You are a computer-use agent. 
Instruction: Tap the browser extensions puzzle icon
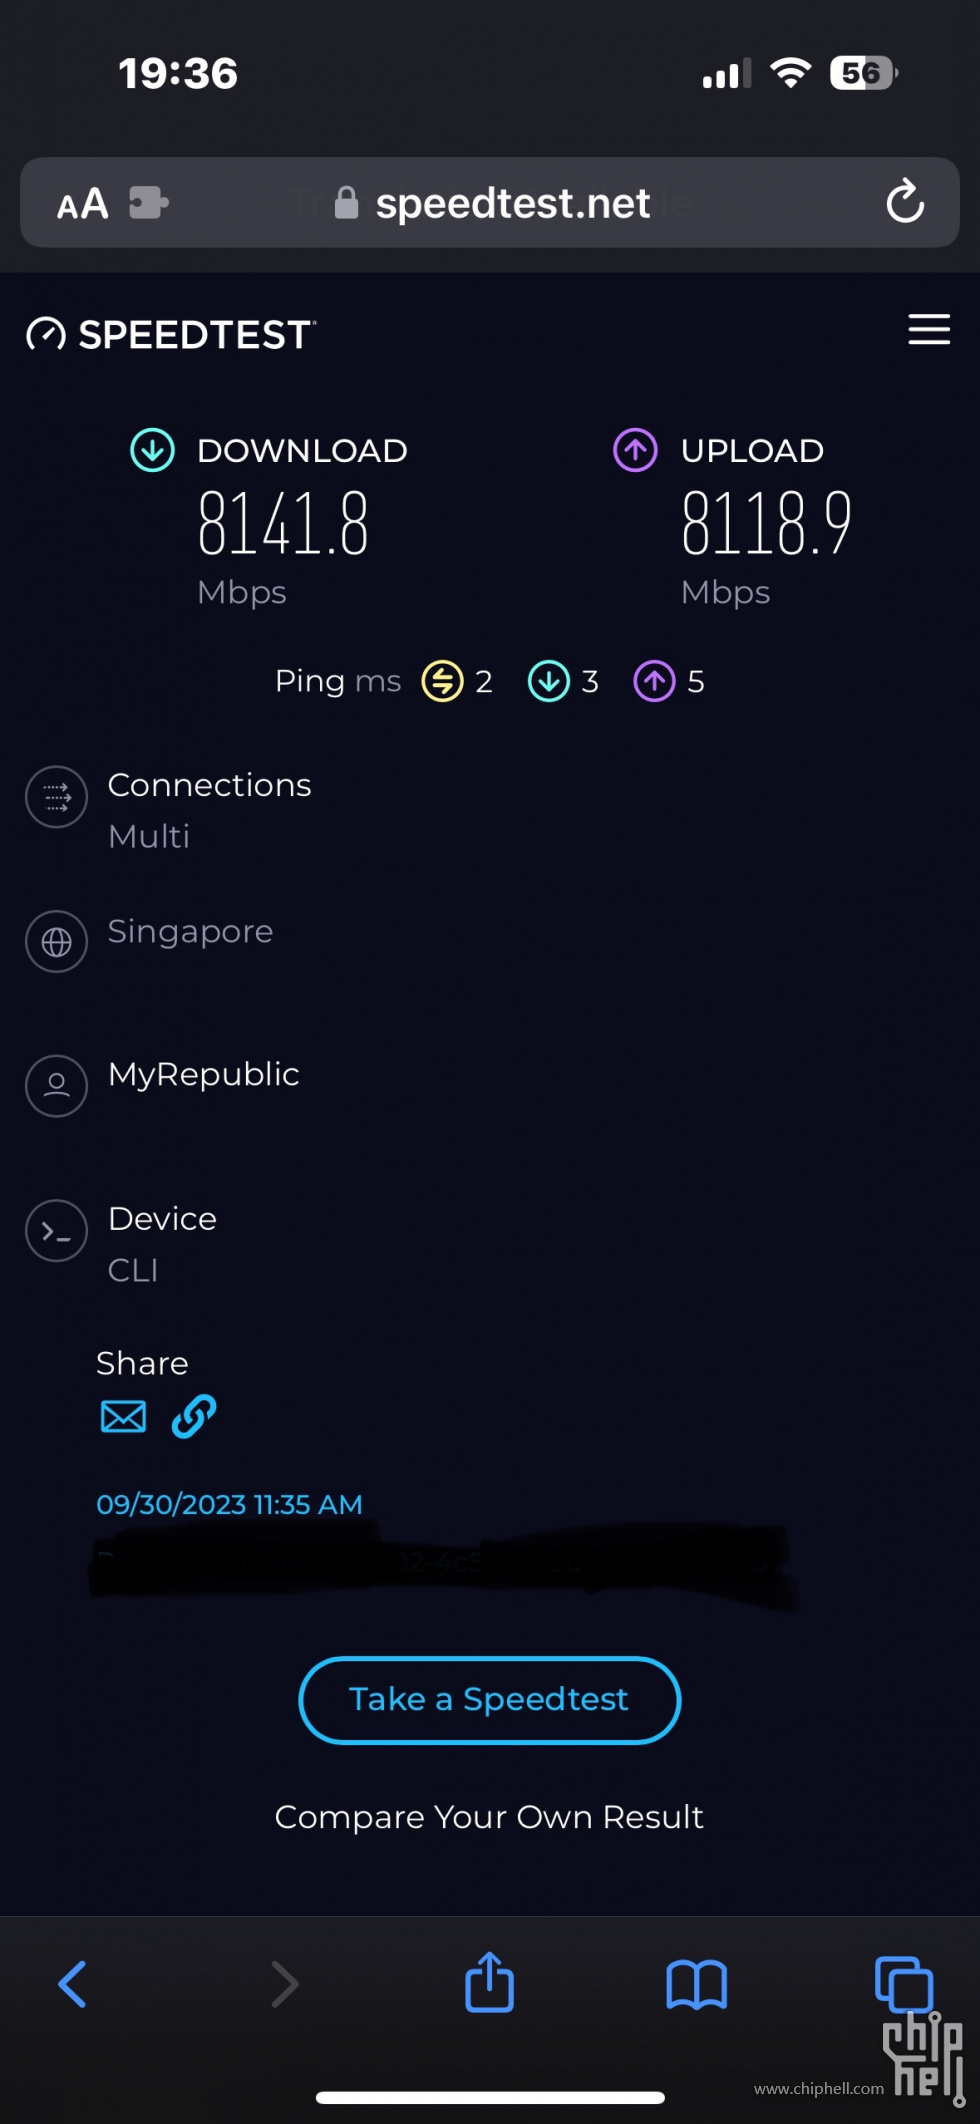click(148, 203)
